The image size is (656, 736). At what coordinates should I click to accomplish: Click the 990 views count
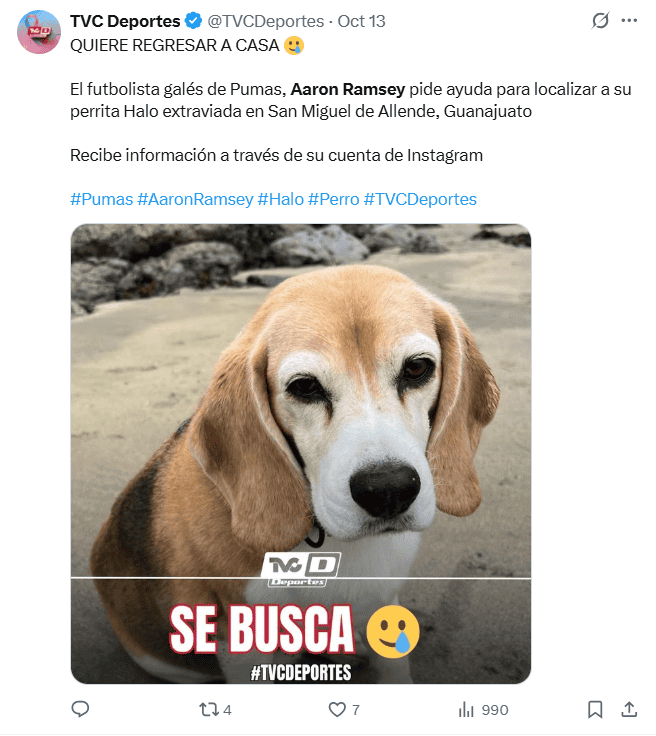click(495, 710)
